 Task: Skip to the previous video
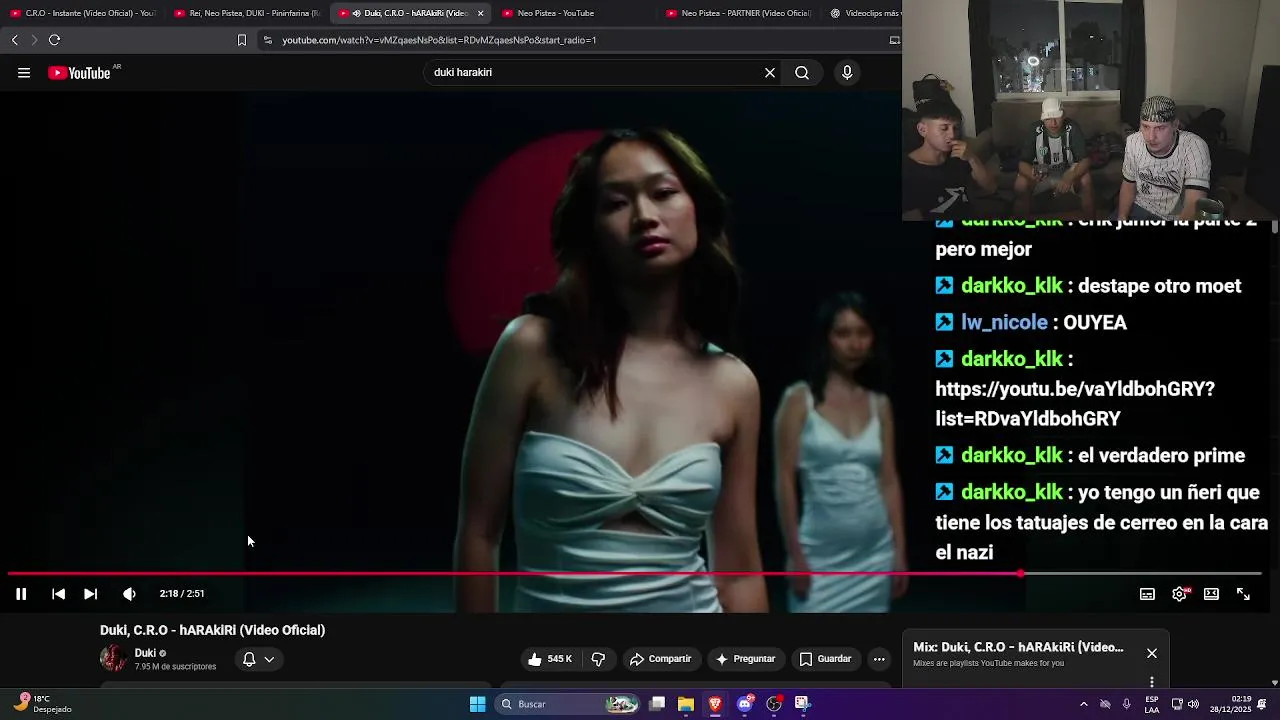[x=58, y=594]
